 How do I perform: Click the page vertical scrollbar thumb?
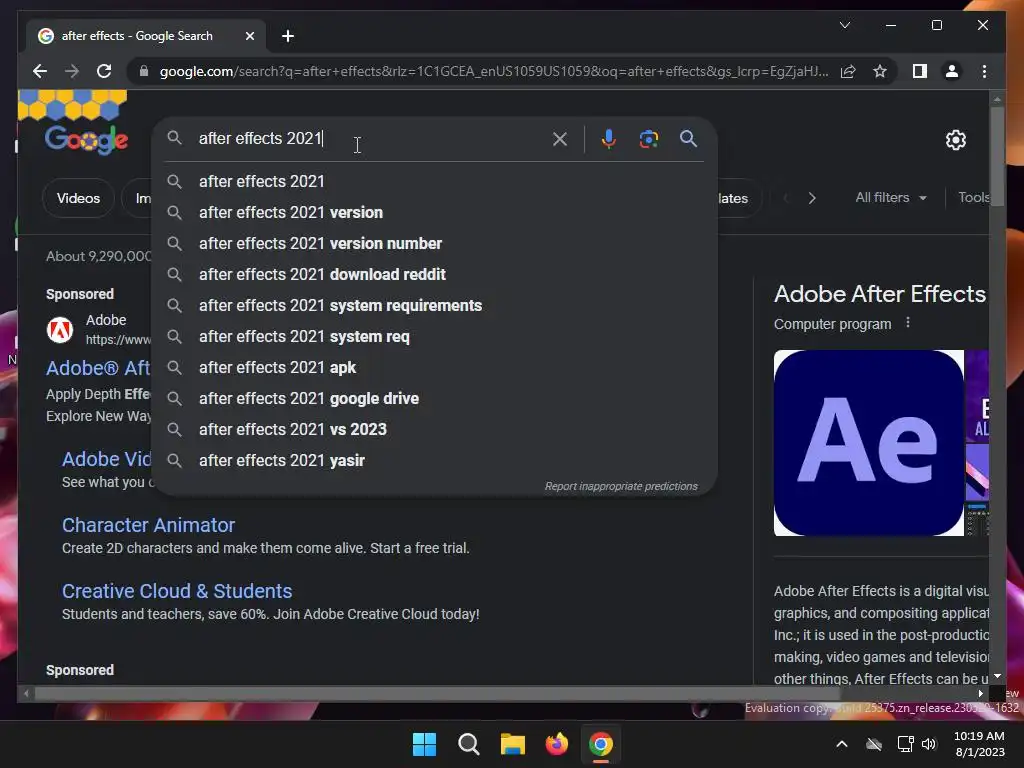(997, 157)
